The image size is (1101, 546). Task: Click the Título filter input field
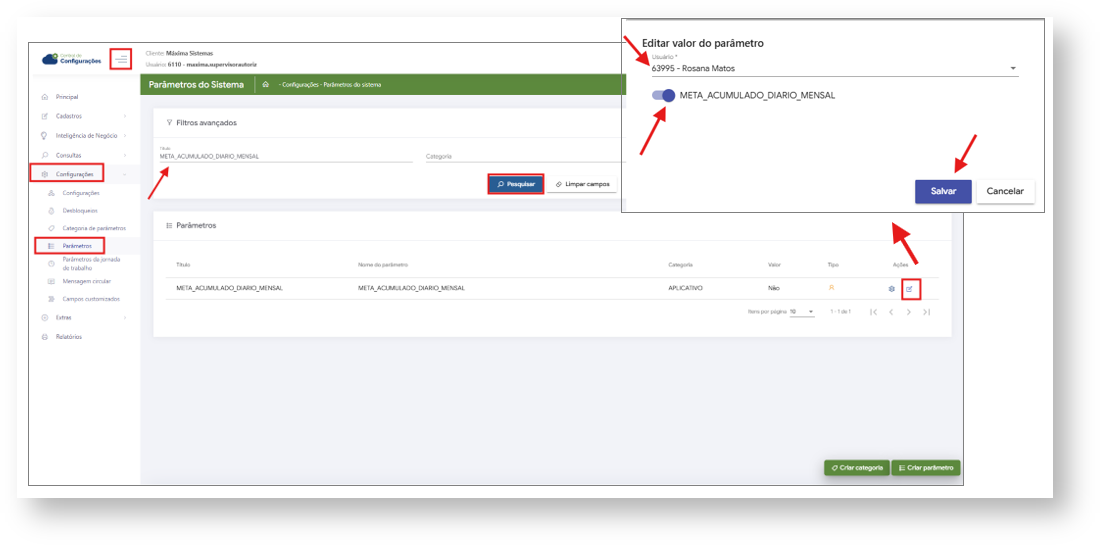point(286,154)
